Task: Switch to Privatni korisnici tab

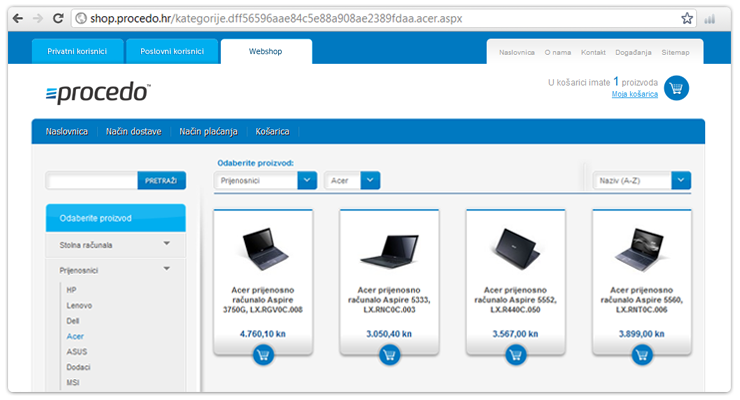Action: coord(77,51)
